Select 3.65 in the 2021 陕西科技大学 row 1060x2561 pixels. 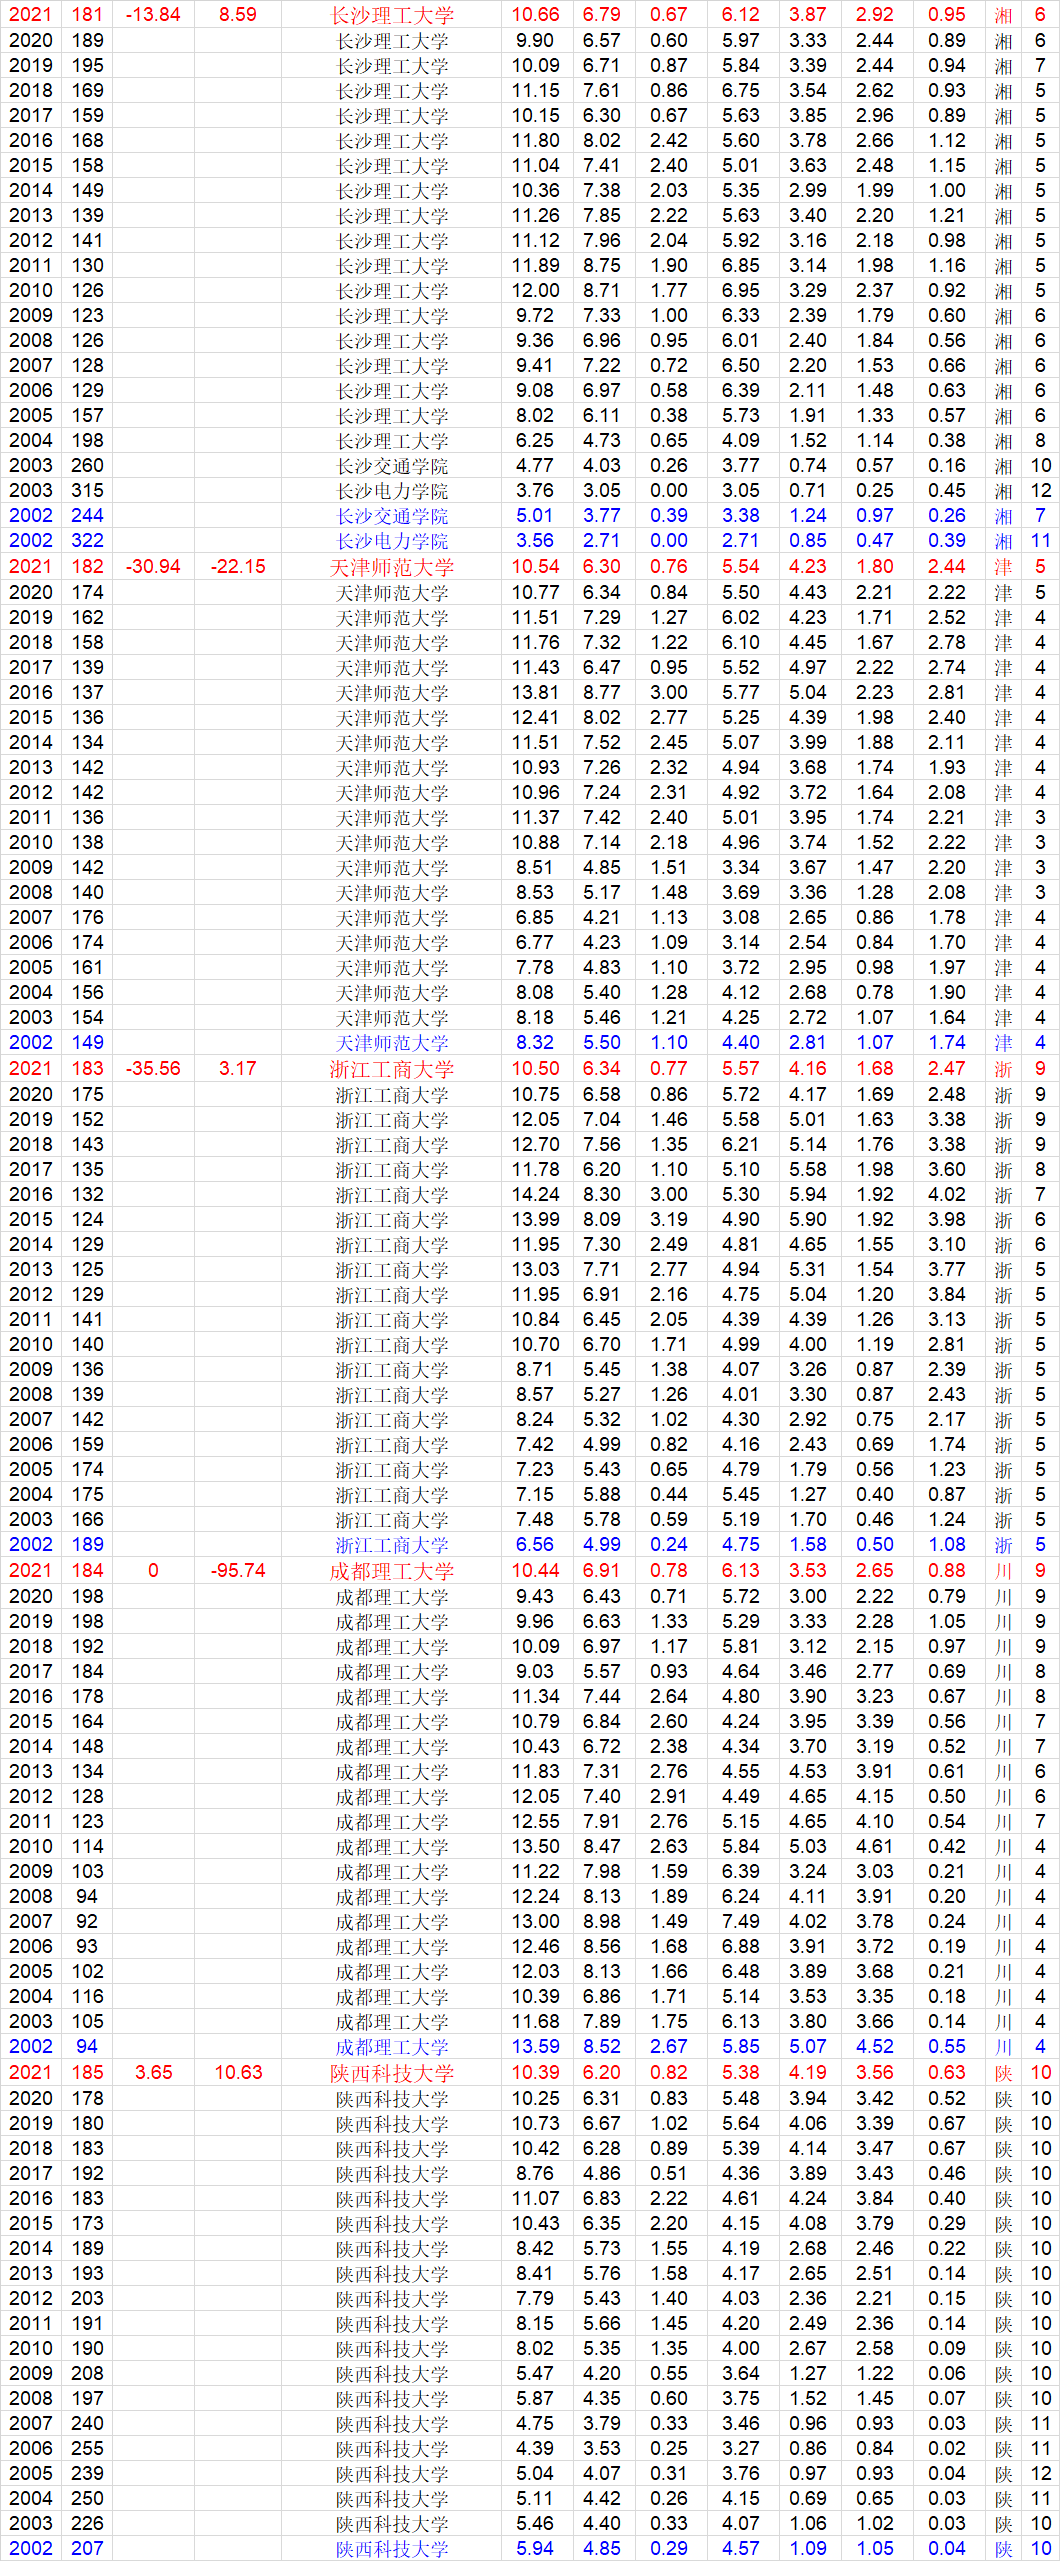(x=153, y=2073)
